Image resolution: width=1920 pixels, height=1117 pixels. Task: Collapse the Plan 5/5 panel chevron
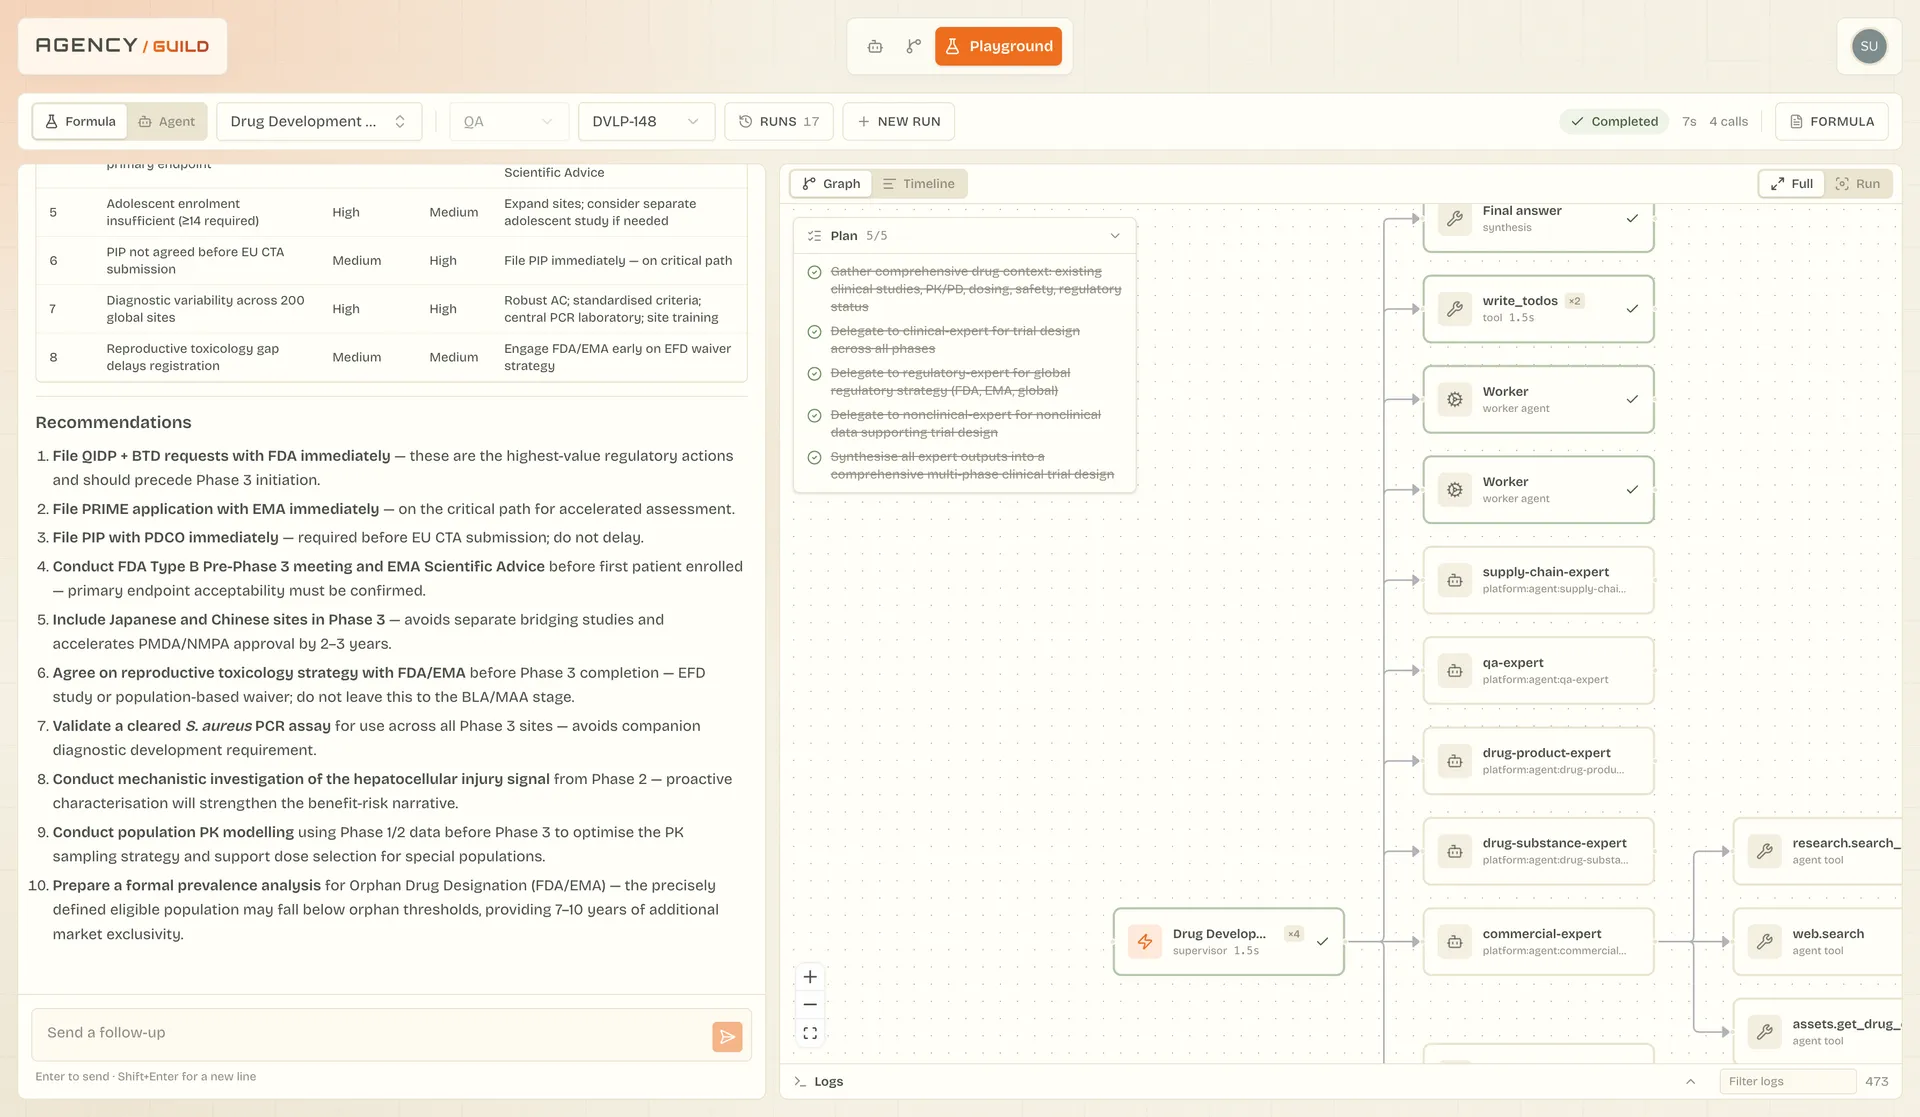pos(1115,236)
